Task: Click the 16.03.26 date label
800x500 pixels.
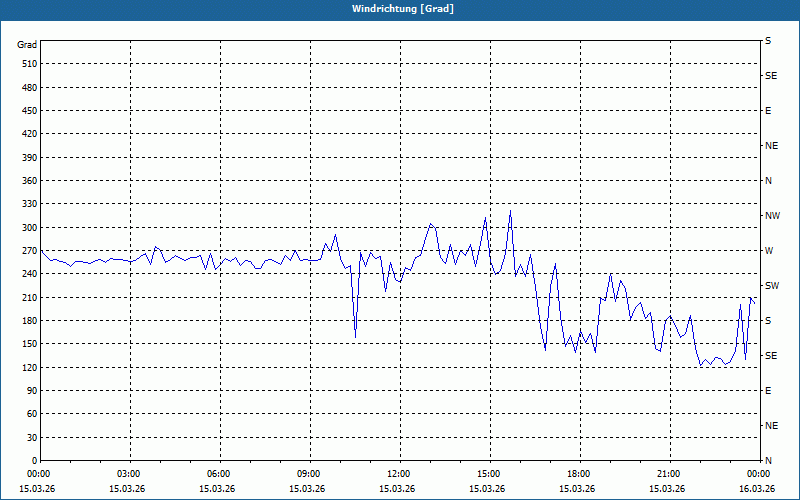Action: tap(757, 489)
